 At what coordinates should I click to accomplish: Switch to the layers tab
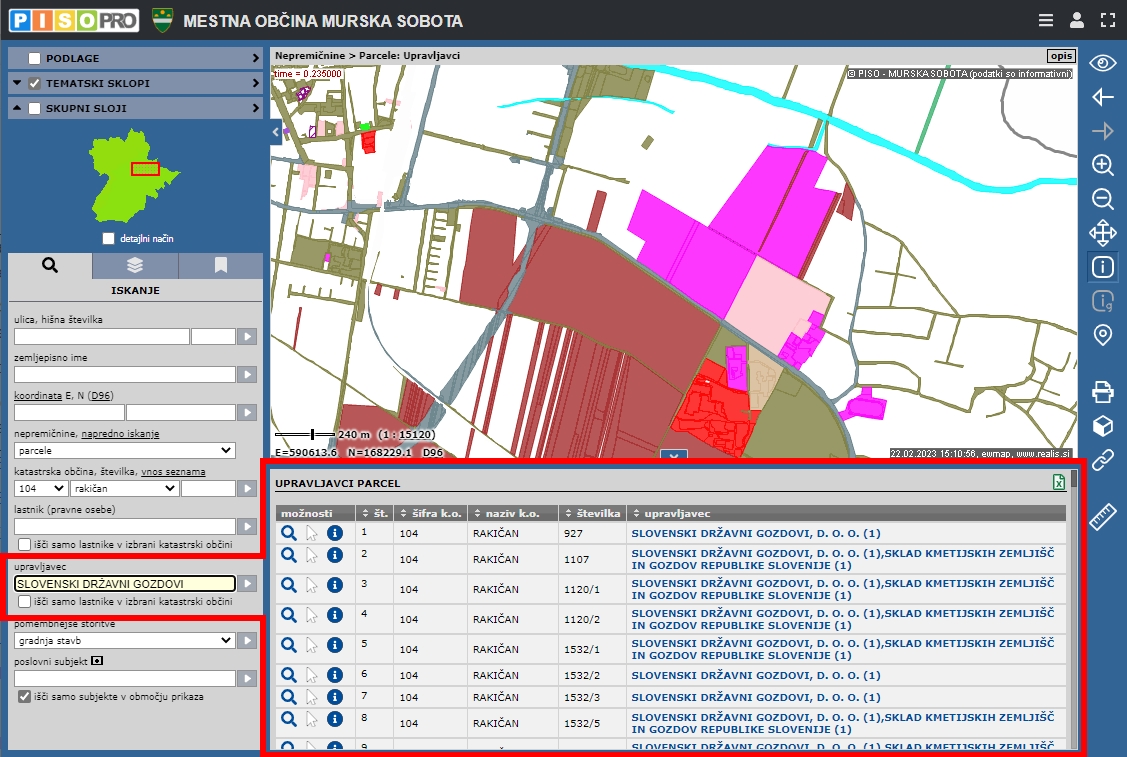click(135, 265)
